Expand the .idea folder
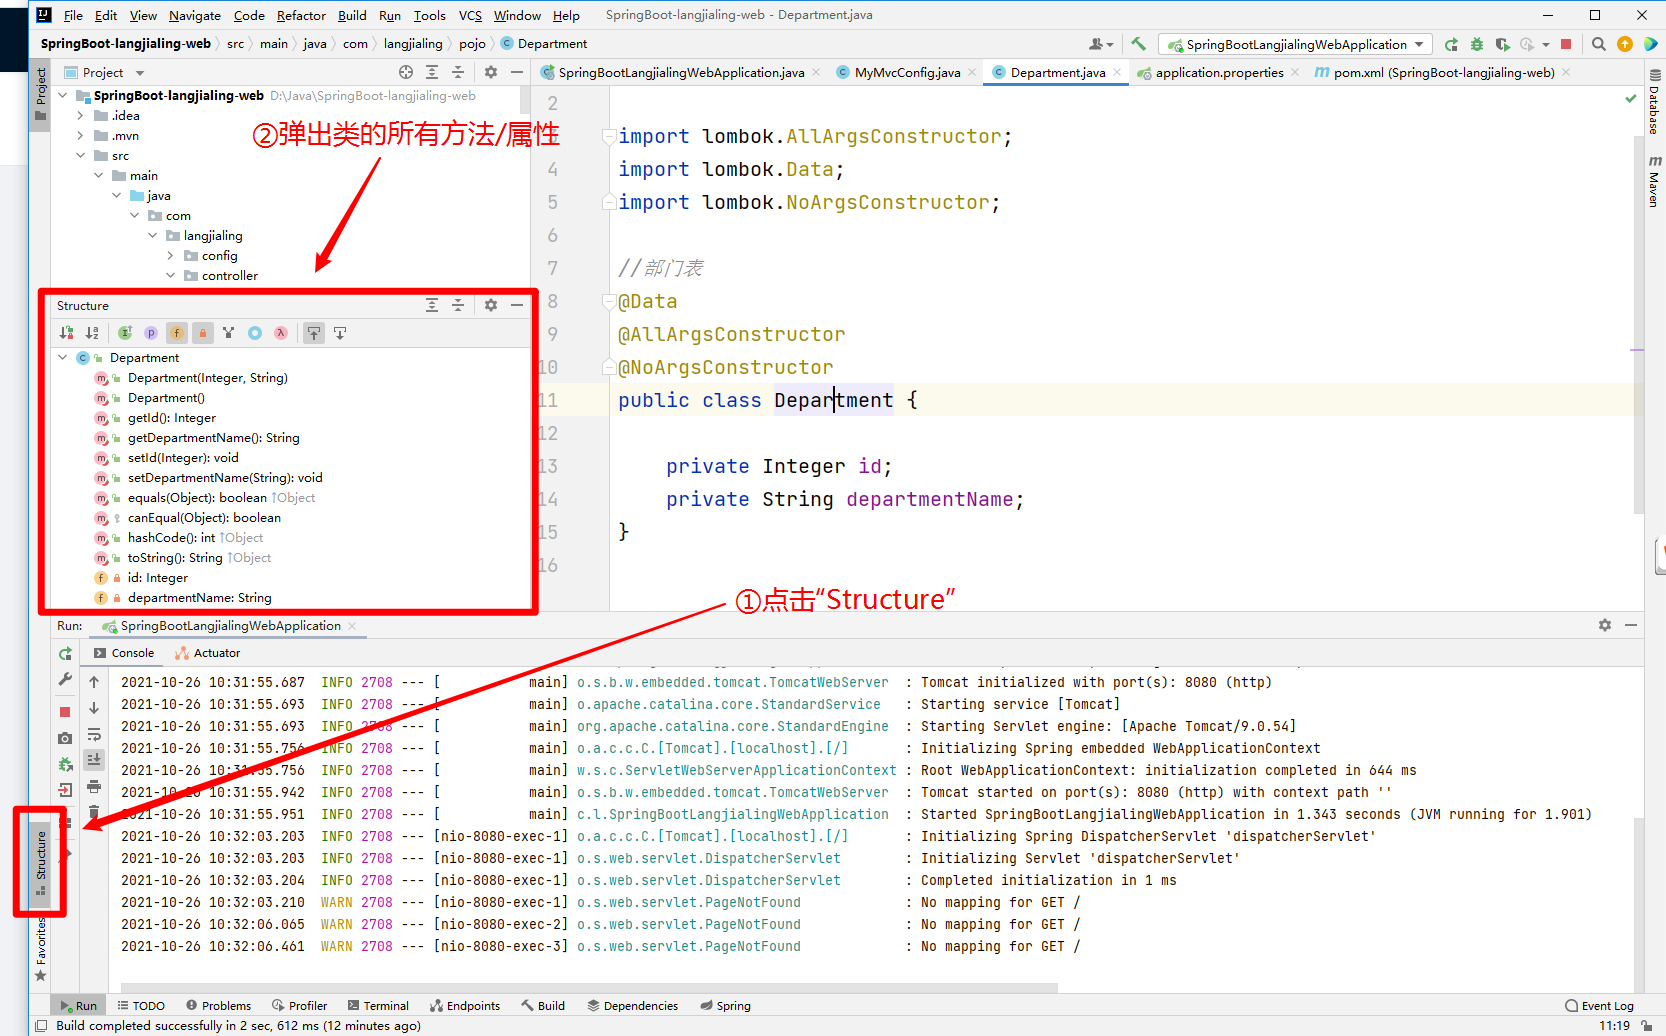This screenshot has width=1666, height=1036. pos(81,115)
